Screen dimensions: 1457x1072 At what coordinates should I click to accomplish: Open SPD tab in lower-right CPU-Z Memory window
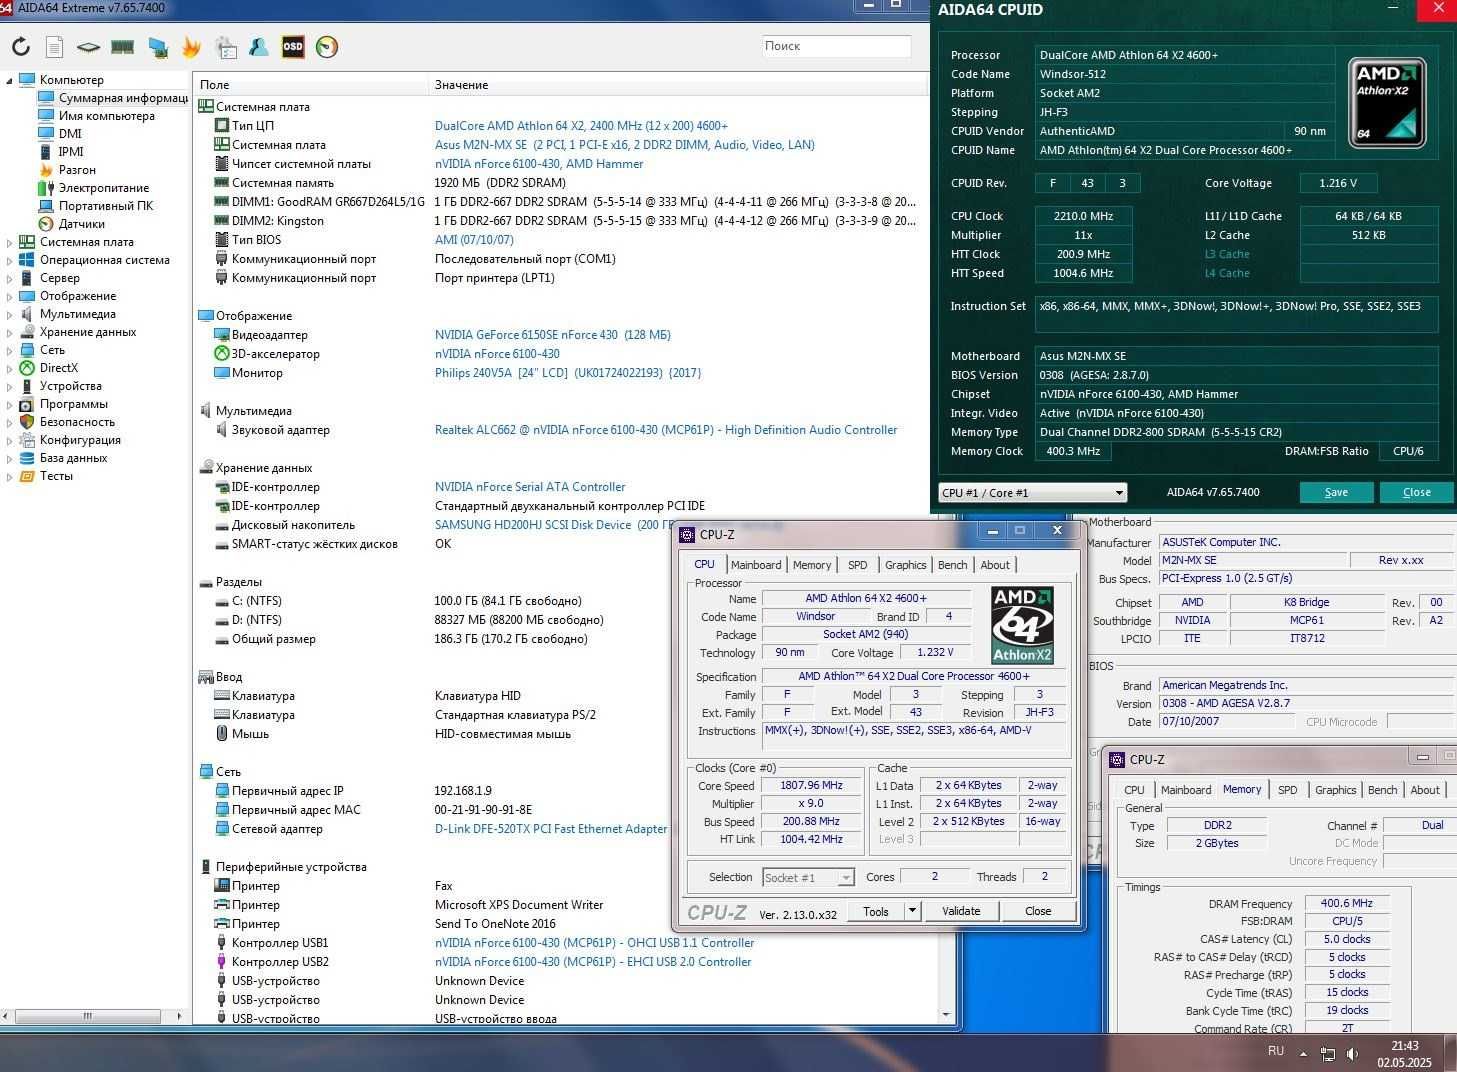click(x=1287, y=790)
